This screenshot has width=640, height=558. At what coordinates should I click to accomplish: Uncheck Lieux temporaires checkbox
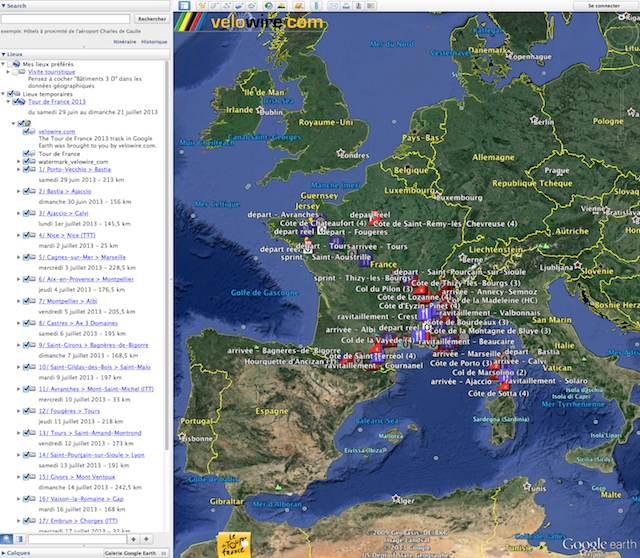pyautogui.click(x=10, y=94)
